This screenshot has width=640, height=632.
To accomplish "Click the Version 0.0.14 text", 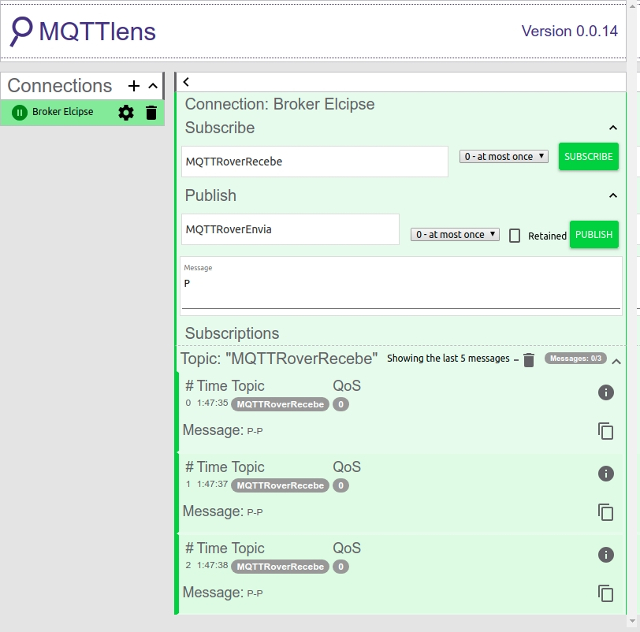I will [x=570, y=31].
